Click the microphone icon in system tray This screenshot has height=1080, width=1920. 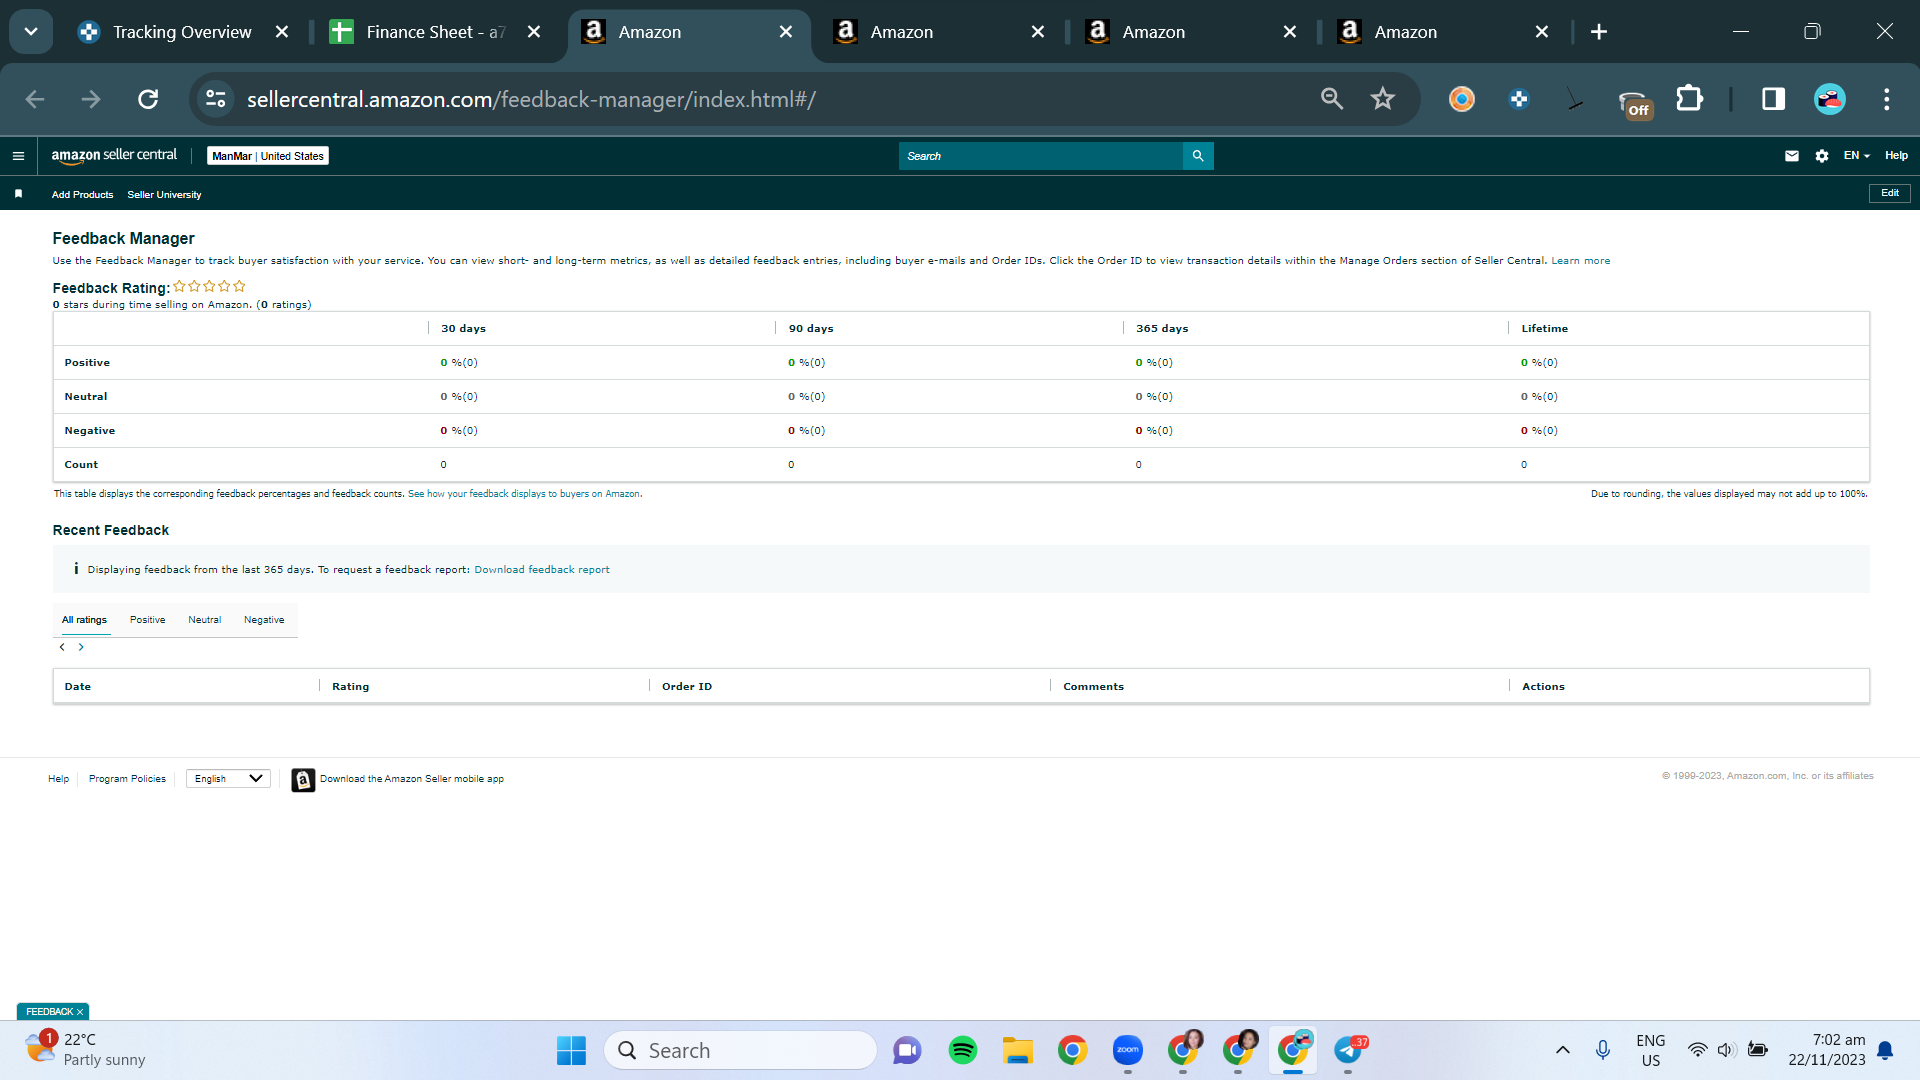(x=1603, y=1050)
